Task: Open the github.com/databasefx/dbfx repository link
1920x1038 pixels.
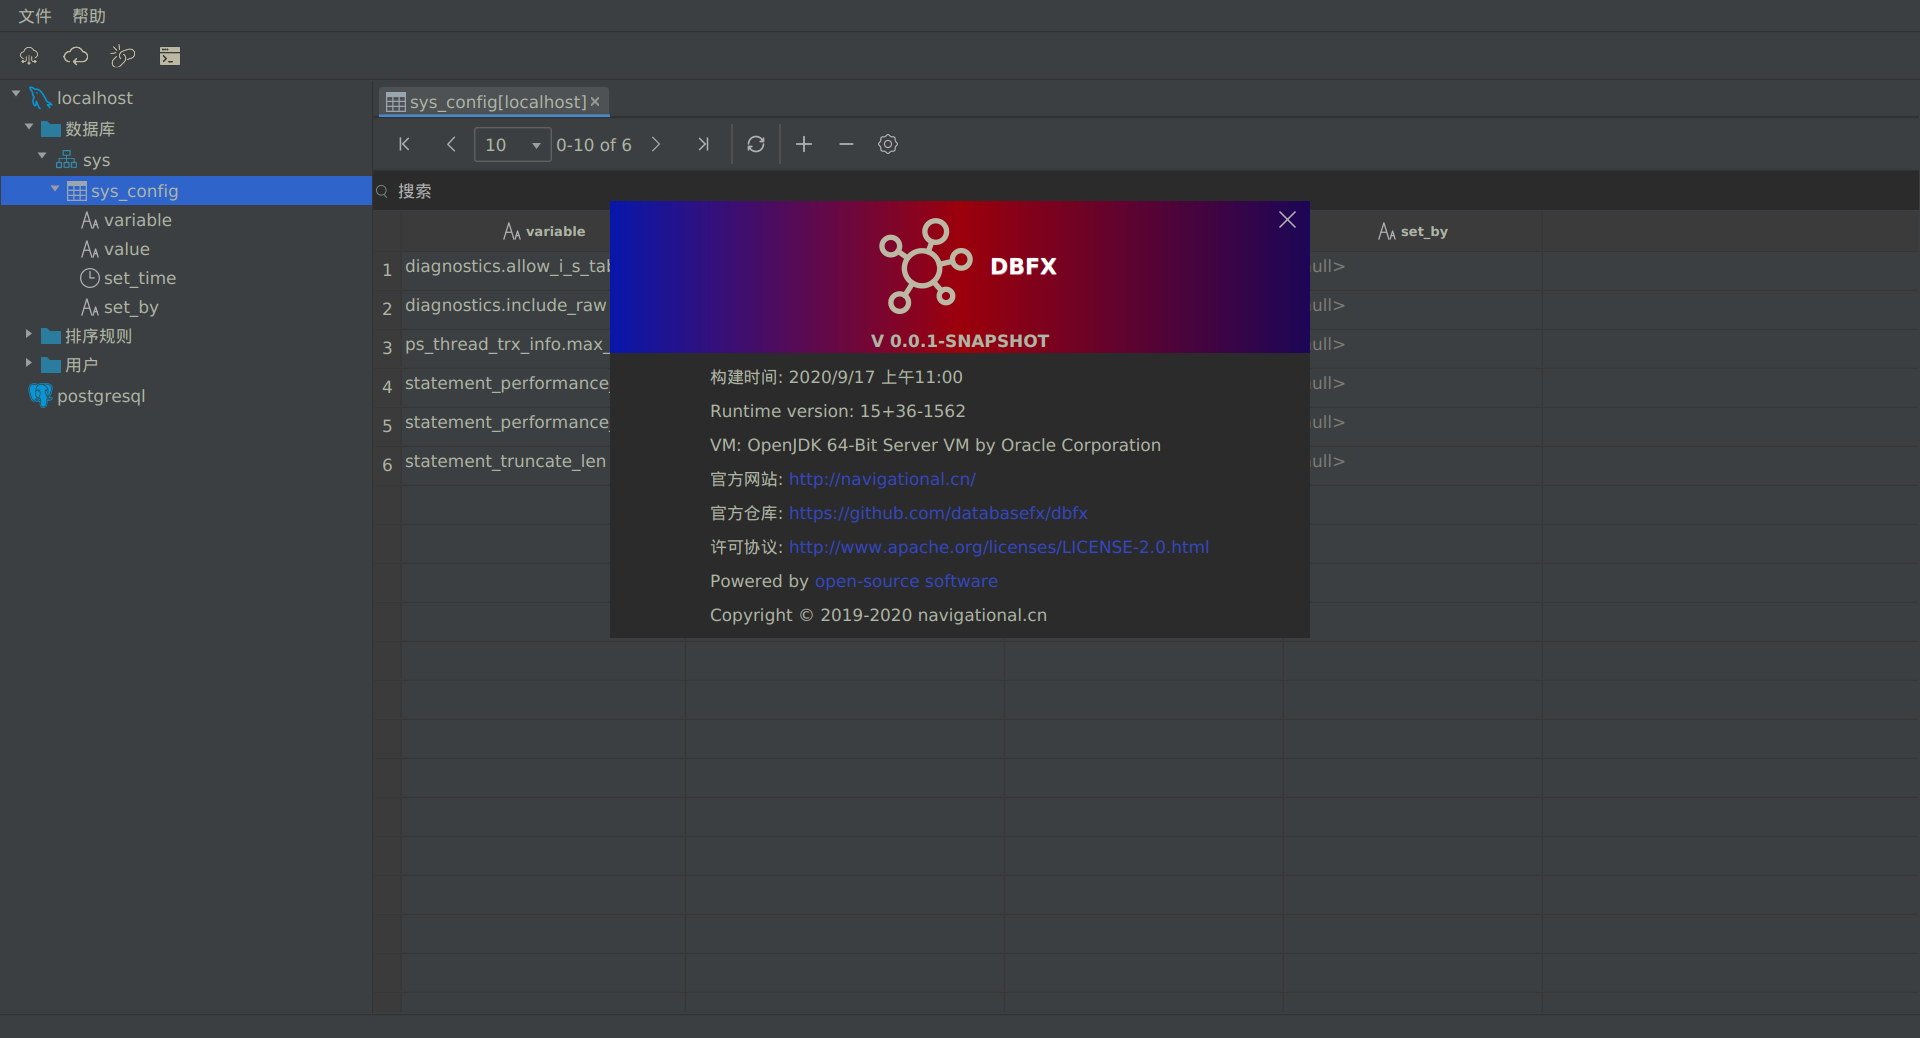Action: pyautogui.click(x=938, y=513)
